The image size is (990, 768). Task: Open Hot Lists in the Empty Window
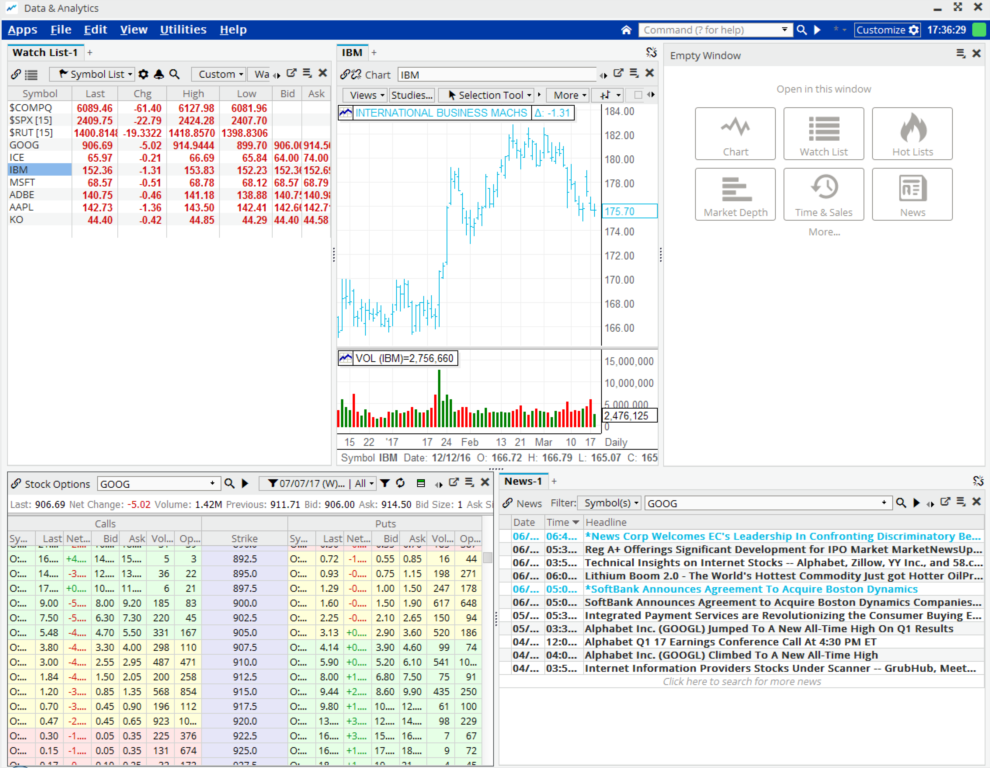point(912,133)
